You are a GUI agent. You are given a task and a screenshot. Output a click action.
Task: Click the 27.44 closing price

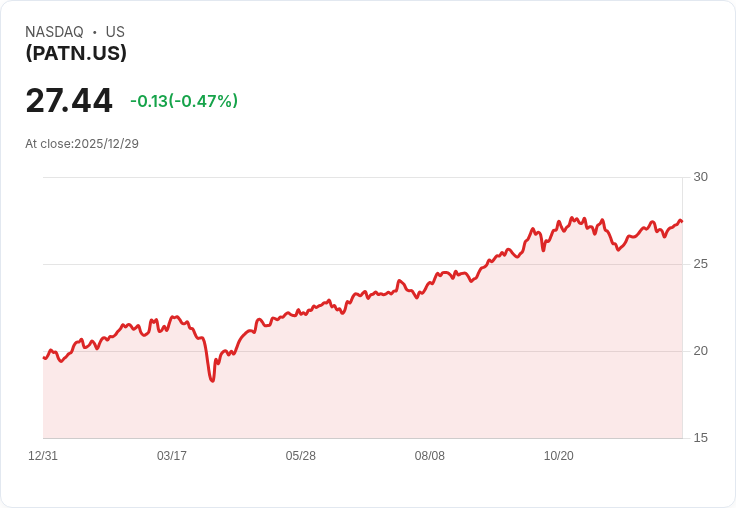click(69, 101)
